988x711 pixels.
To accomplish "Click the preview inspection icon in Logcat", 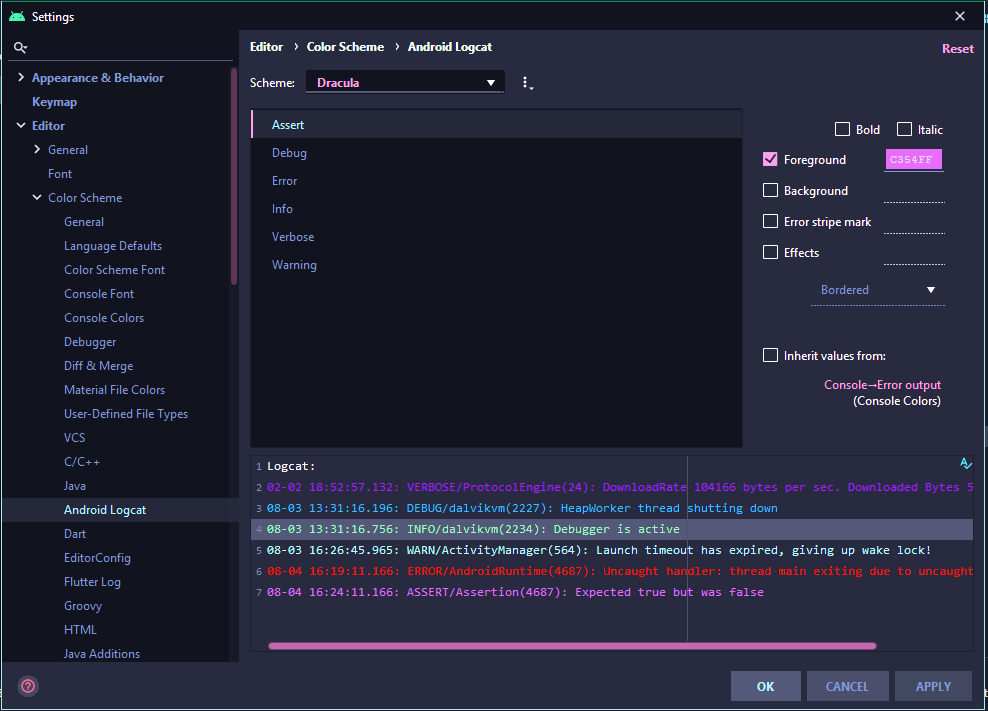I will pos(965,464).
